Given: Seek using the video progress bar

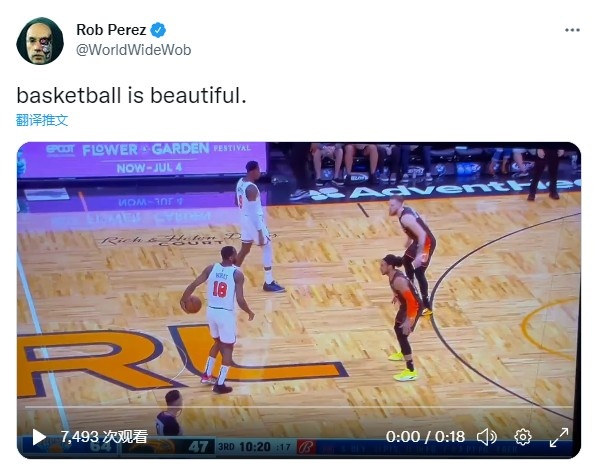Looking at the screenshot, I should 299,407.
